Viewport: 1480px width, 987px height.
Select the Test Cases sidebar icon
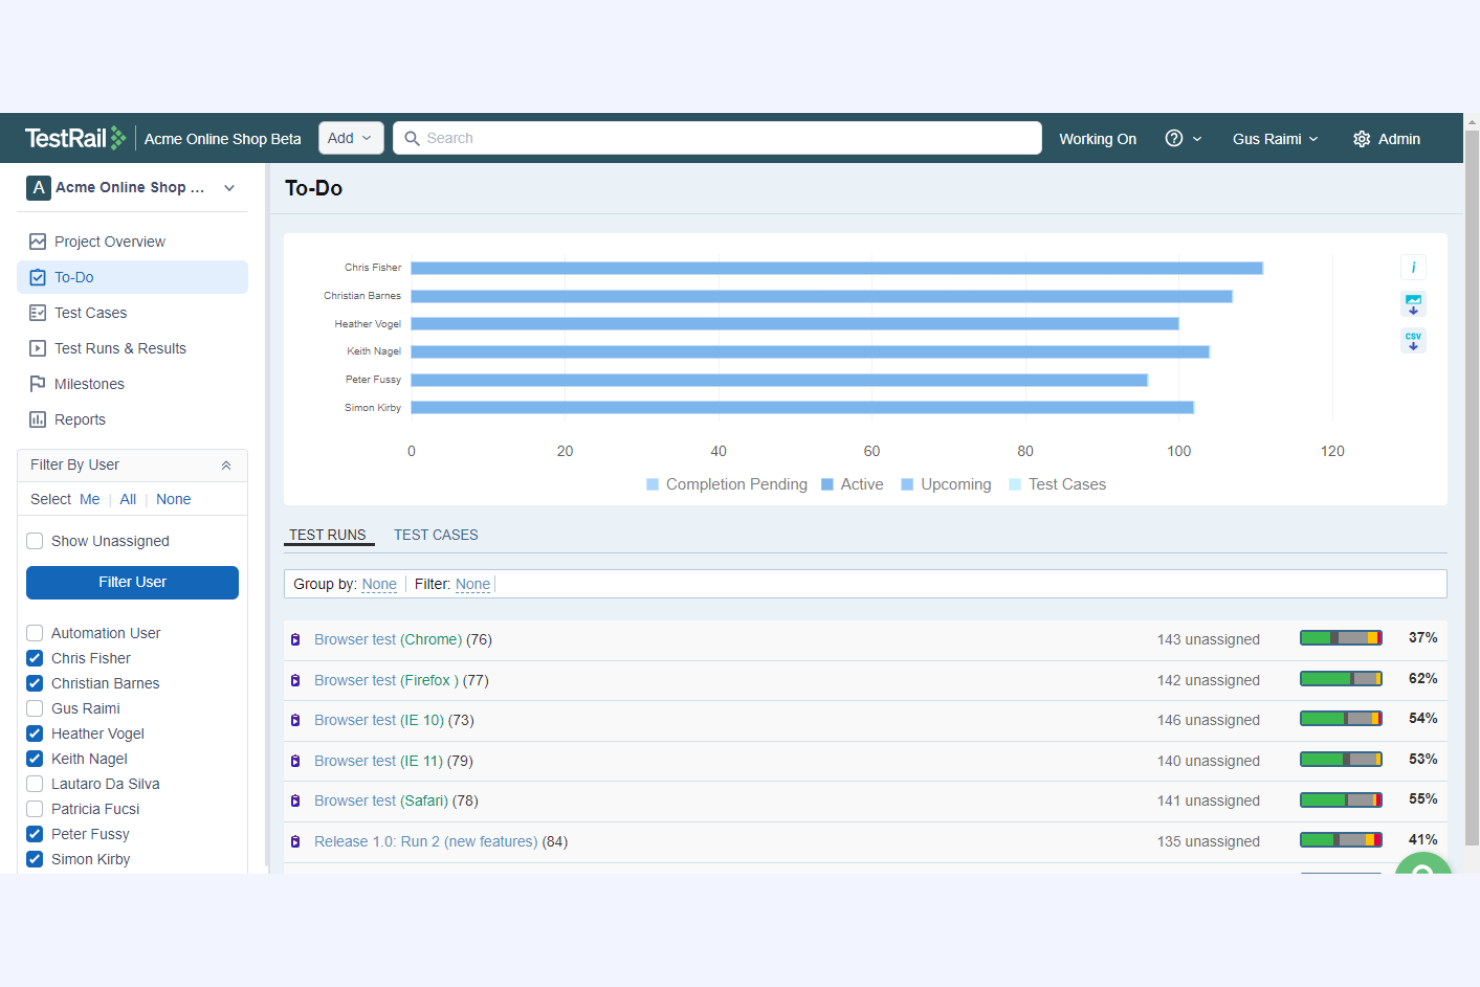[x=37, y=312]
